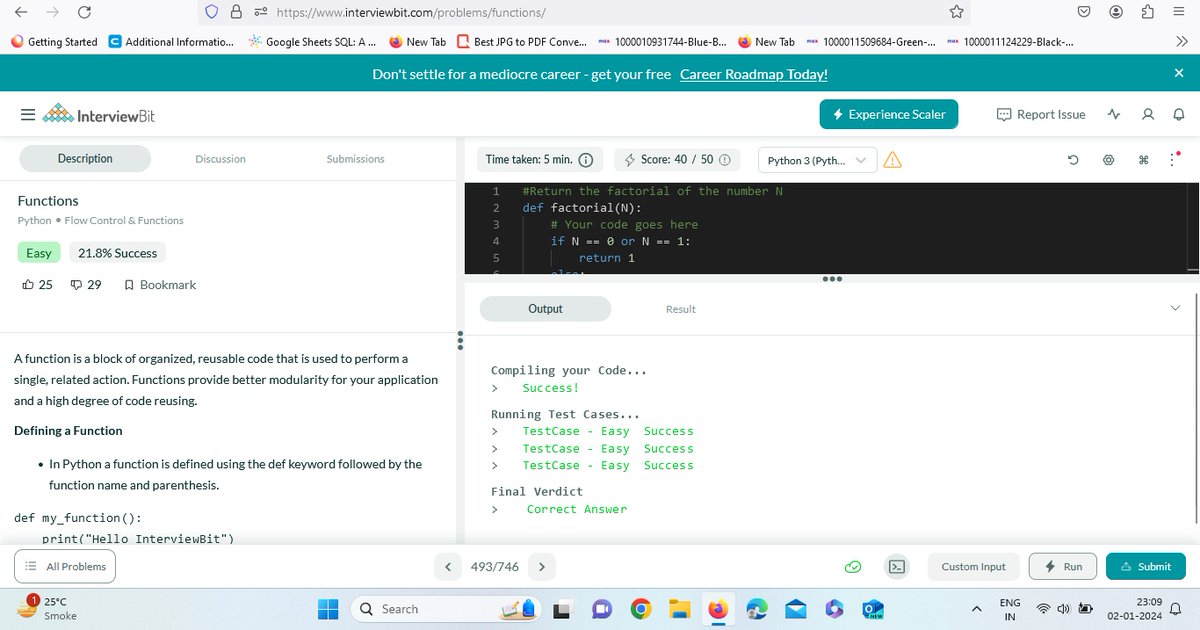Open editor settings gear icon
The image size is (1200, 630).
click(x=1108, y=160)
